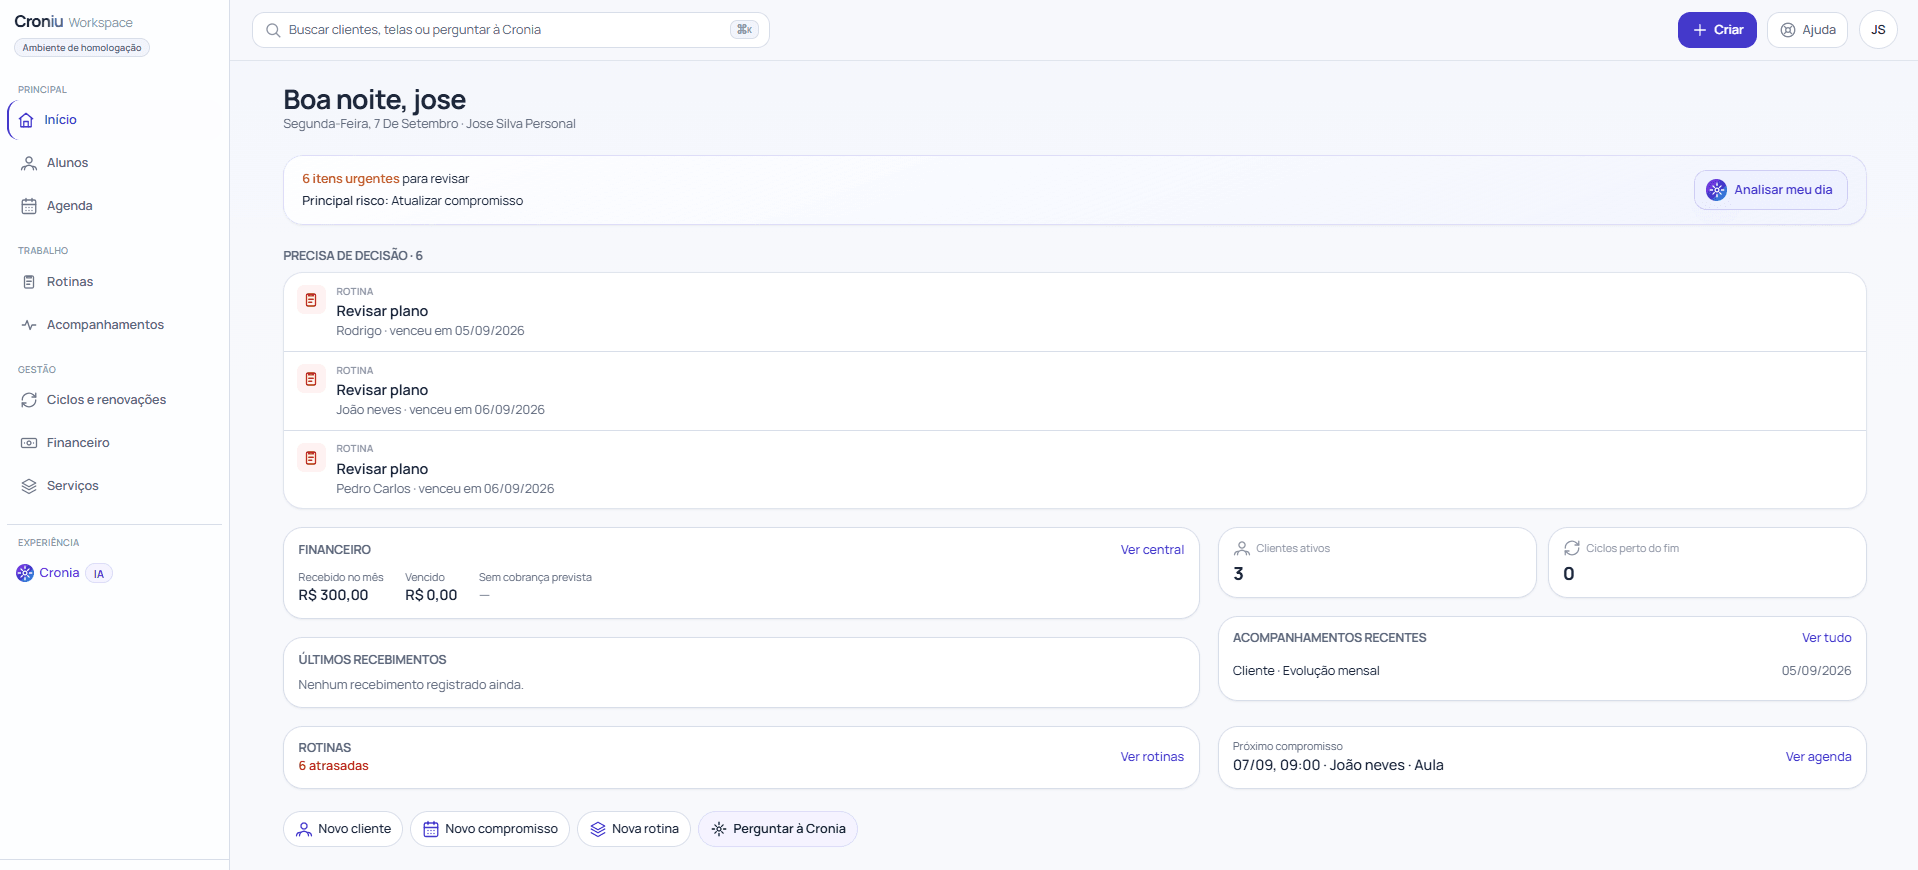Image resolution: width=1918 pixels, height=870 pixels.
Task: Click the Novo compromisso button
Action: (x=490, y=829)
